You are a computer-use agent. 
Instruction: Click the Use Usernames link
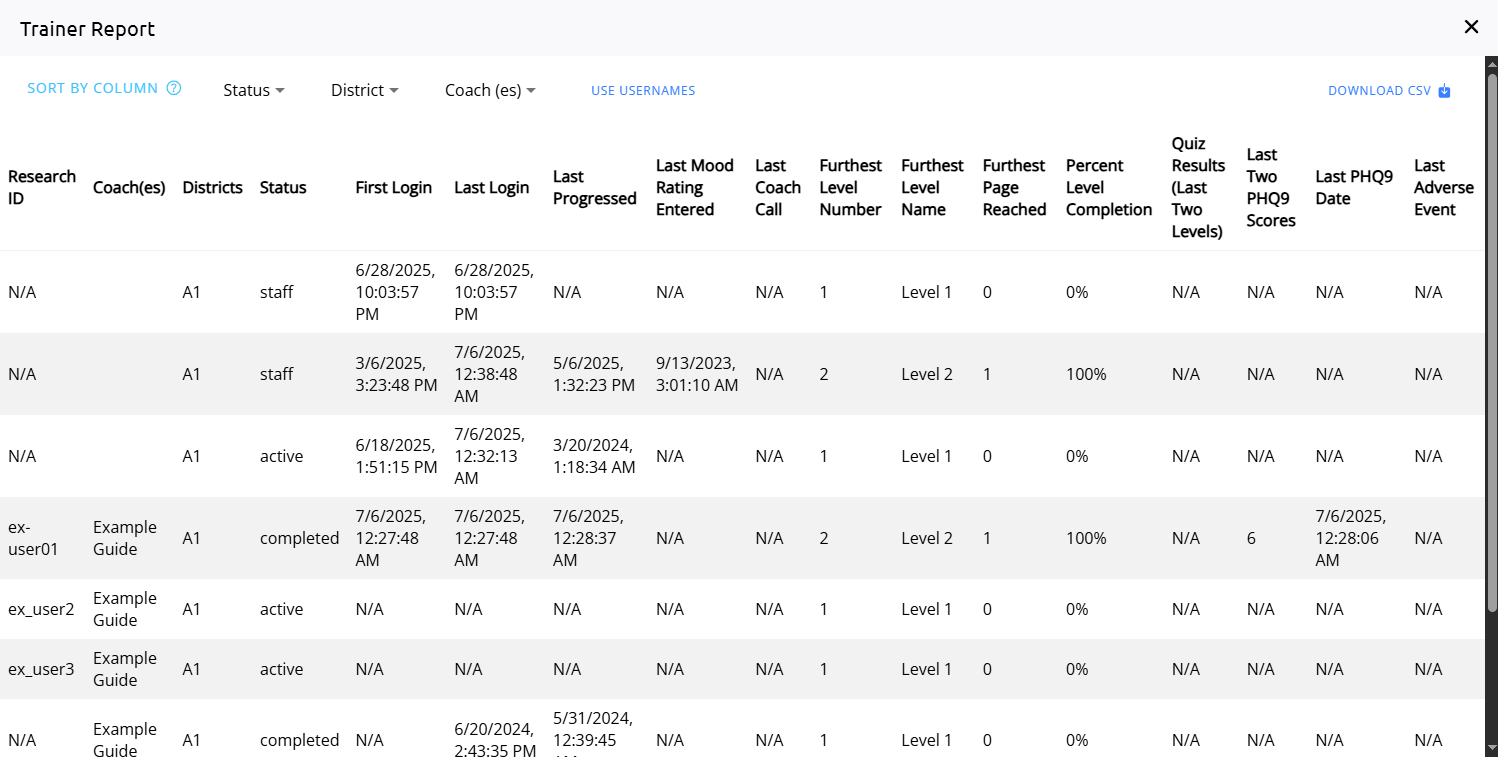[x=642, y=91]
